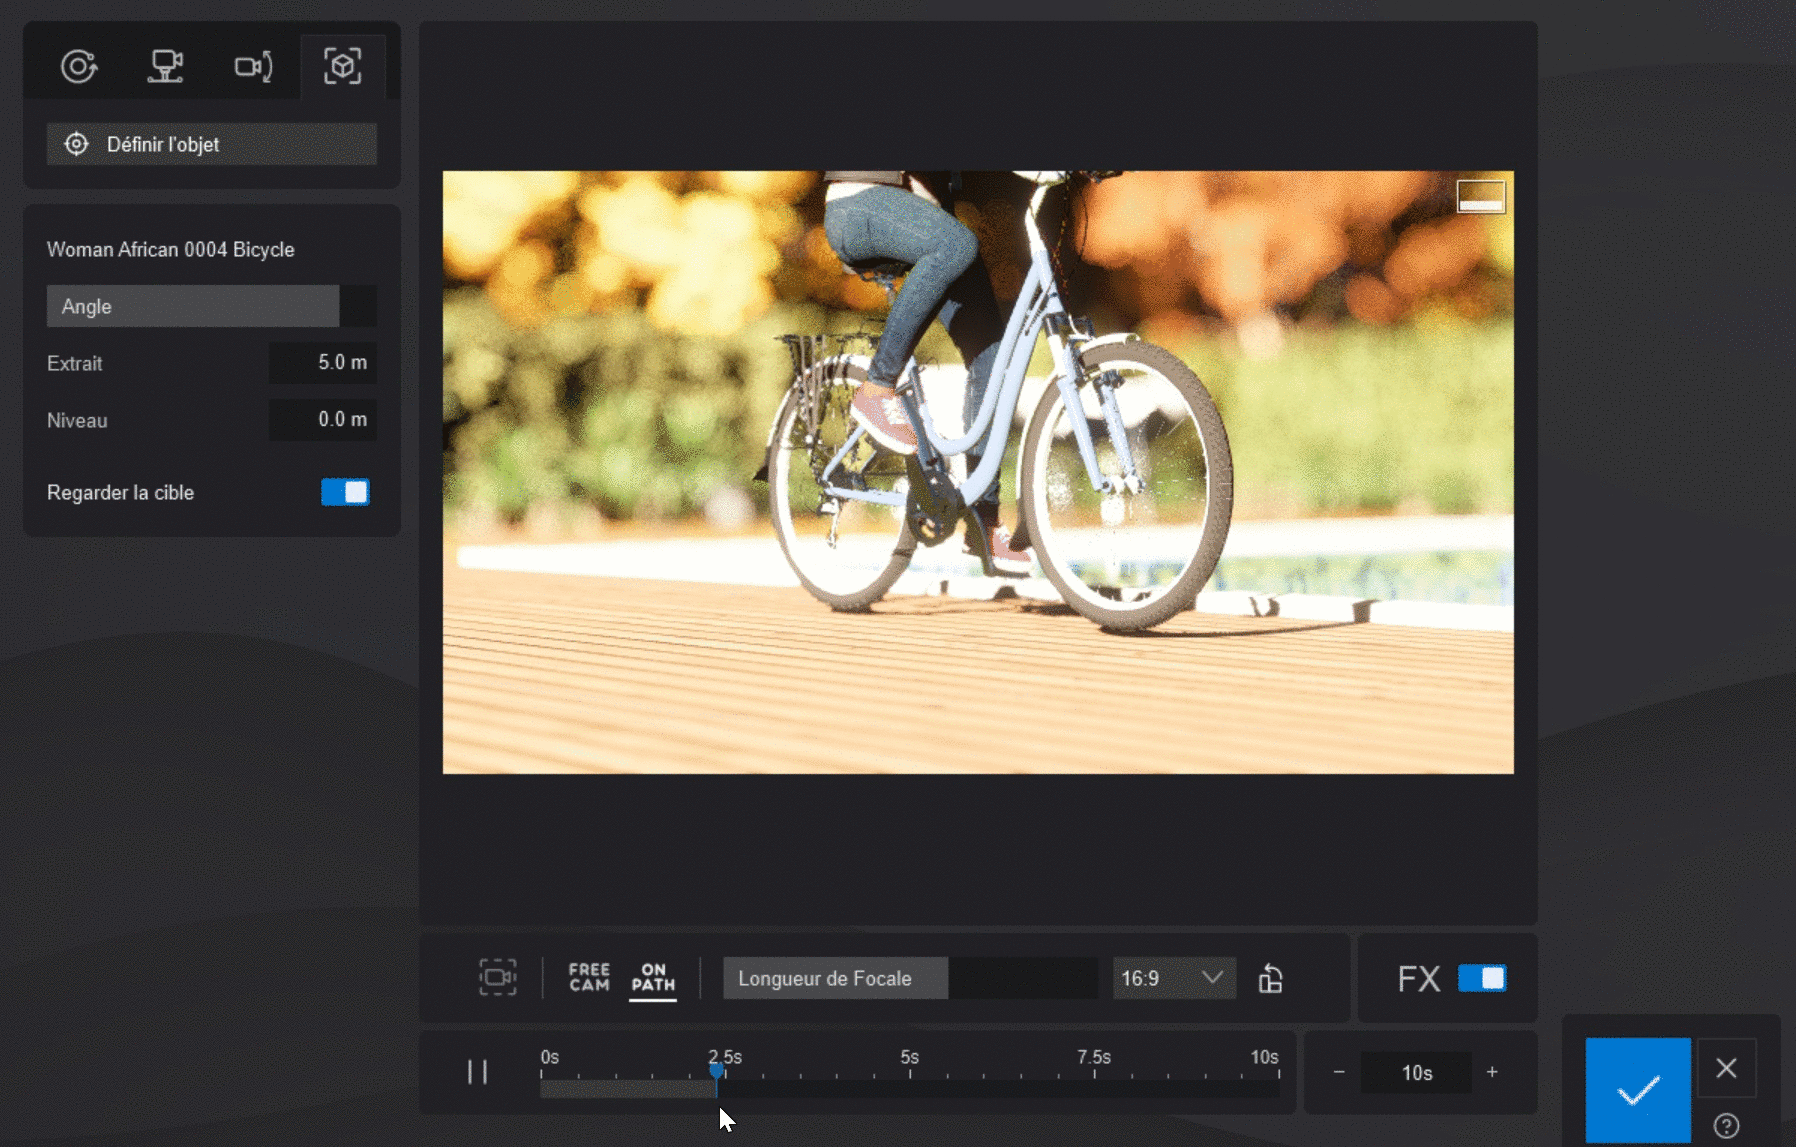Open help with the question mark icon
Image resolution: width=1796 pixels, height=1147 pixels.
point(1726,1125)
